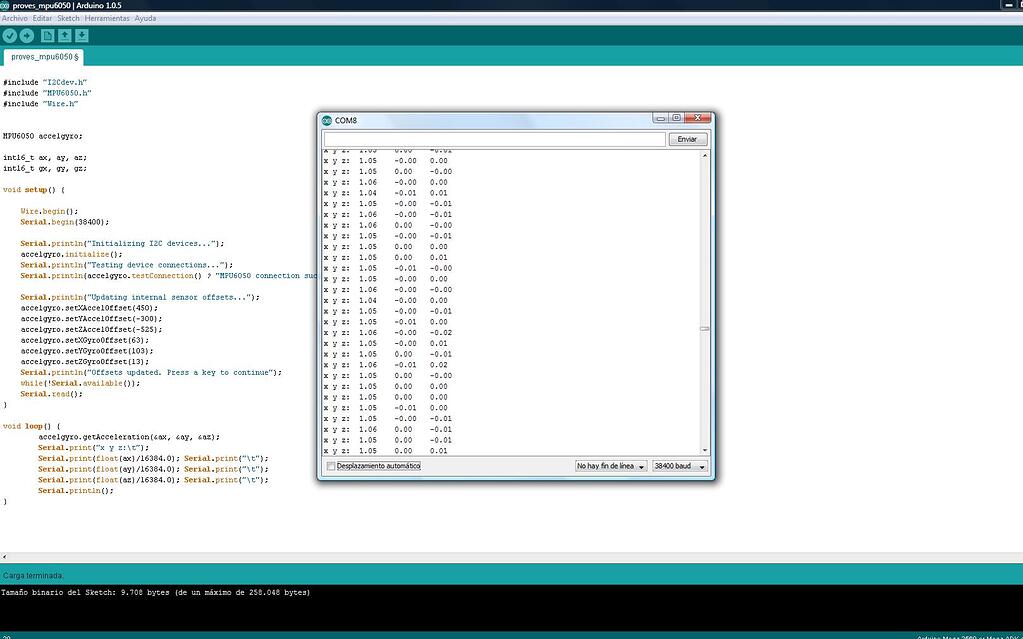Click the Verify checkmark toolbar icon

pos(10,36)
